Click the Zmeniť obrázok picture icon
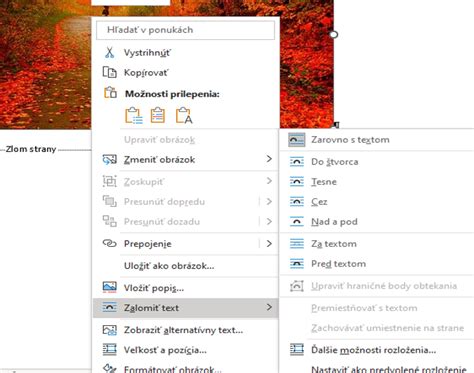 point(109,159)
